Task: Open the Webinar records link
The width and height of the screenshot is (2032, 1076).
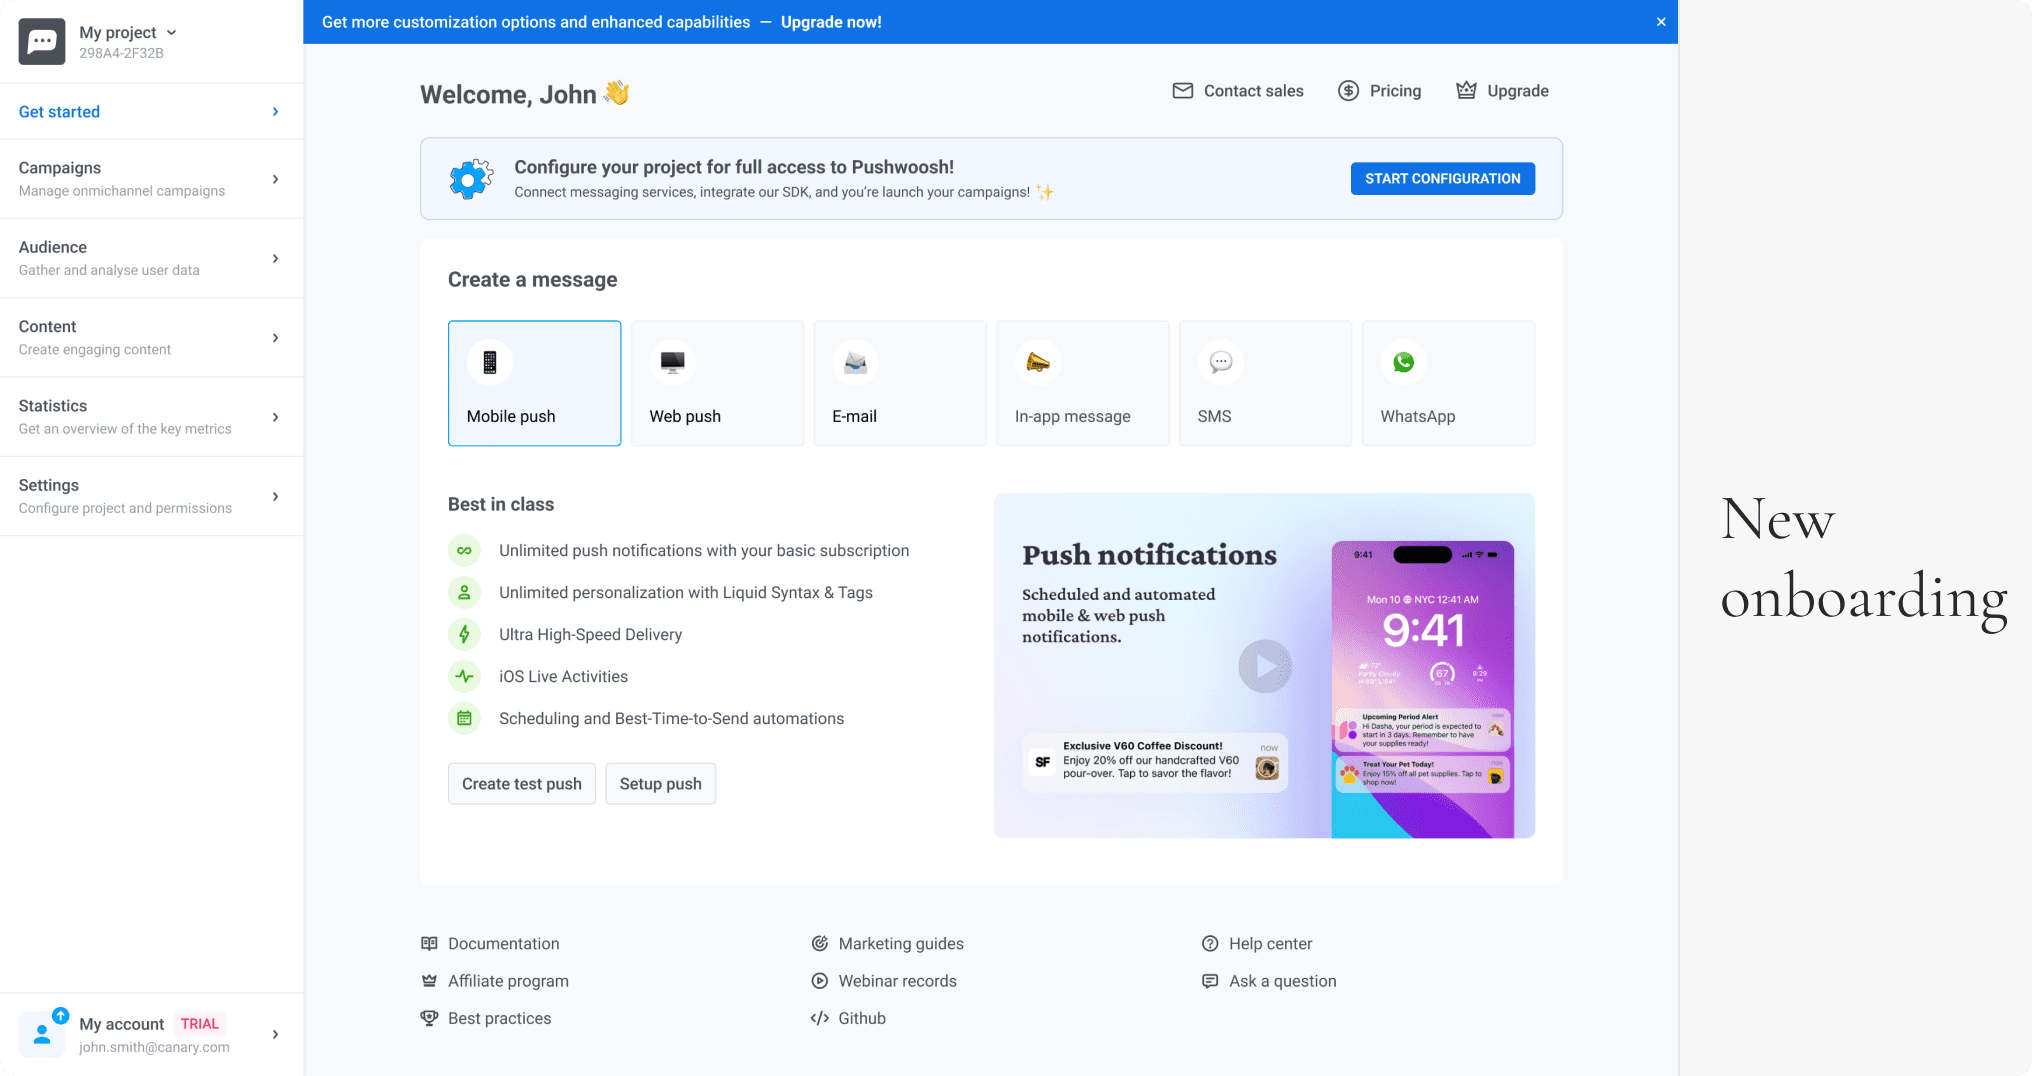Action: (x=883, y=981)
